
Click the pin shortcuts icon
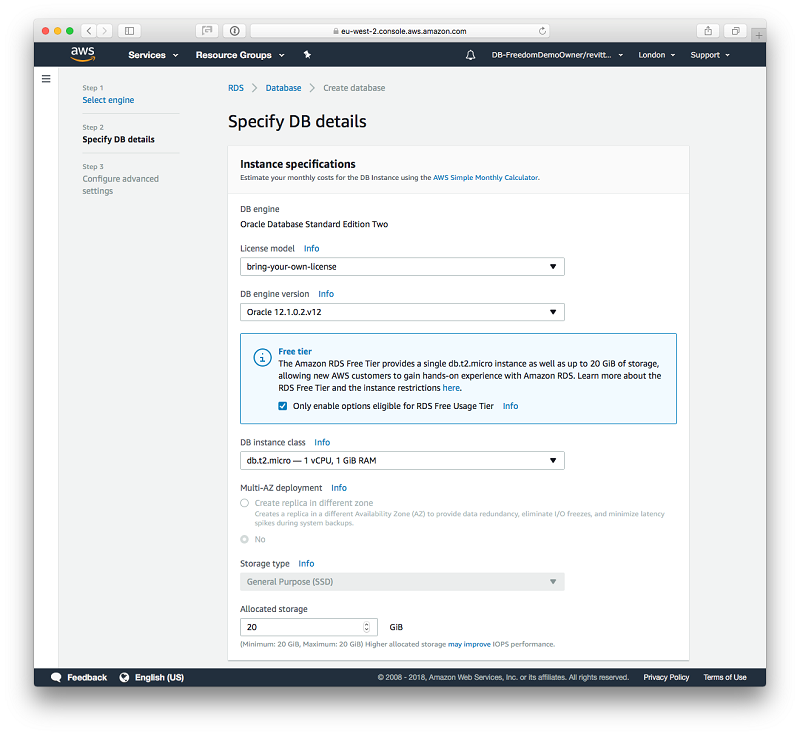307,55
